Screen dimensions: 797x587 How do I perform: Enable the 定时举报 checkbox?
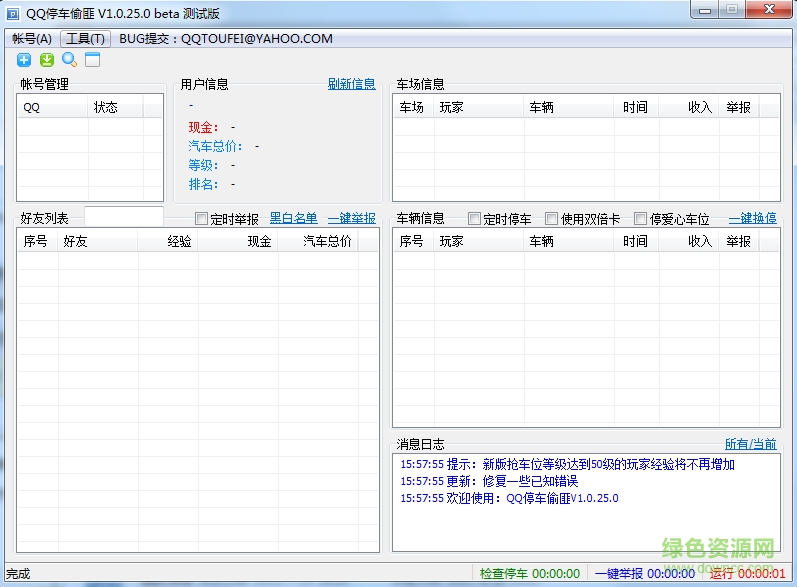(x=202, y=219)
